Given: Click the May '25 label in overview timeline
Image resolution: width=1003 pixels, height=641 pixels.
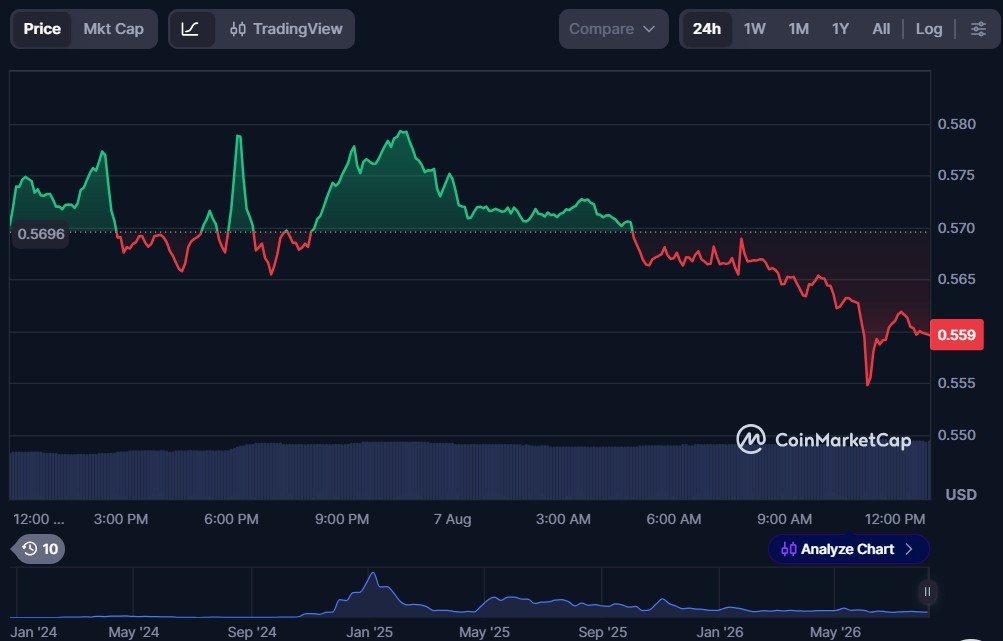Looking at the screenshot, I should click(x=484, y=632).
